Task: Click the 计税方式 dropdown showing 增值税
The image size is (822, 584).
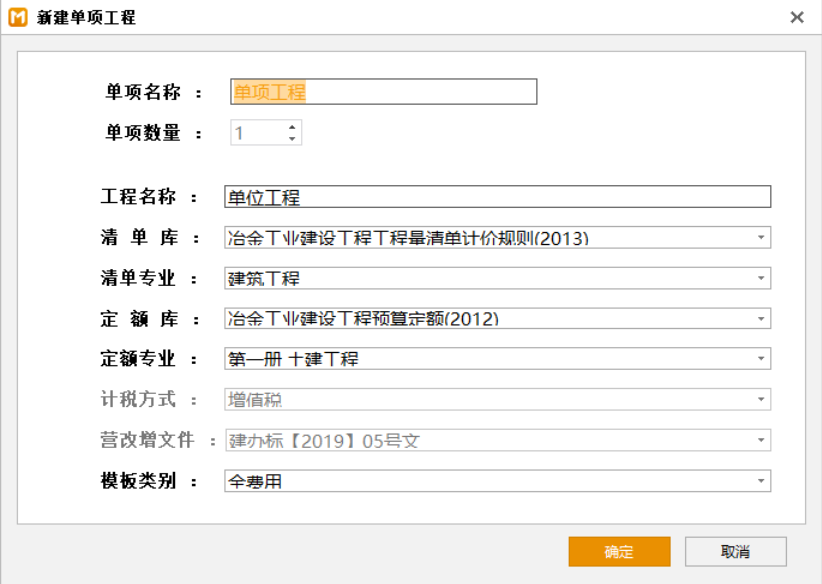Action: click(x=497, y=400)
